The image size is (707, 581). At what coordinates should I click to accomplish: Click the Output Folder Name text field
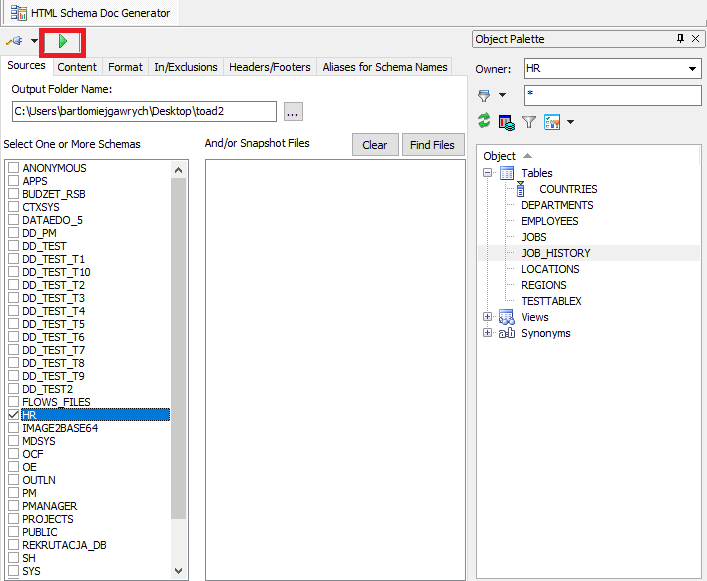(143, 111)
